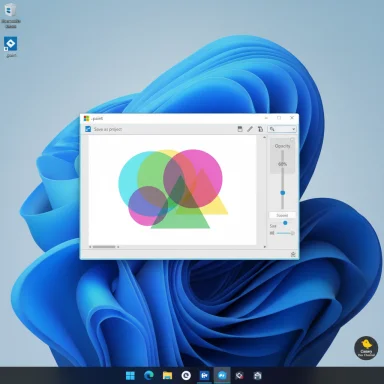Click the floppy disk save icon
The width and height of the screenshot is (384, 384).
pyautogui.click(x=240, y=129)
